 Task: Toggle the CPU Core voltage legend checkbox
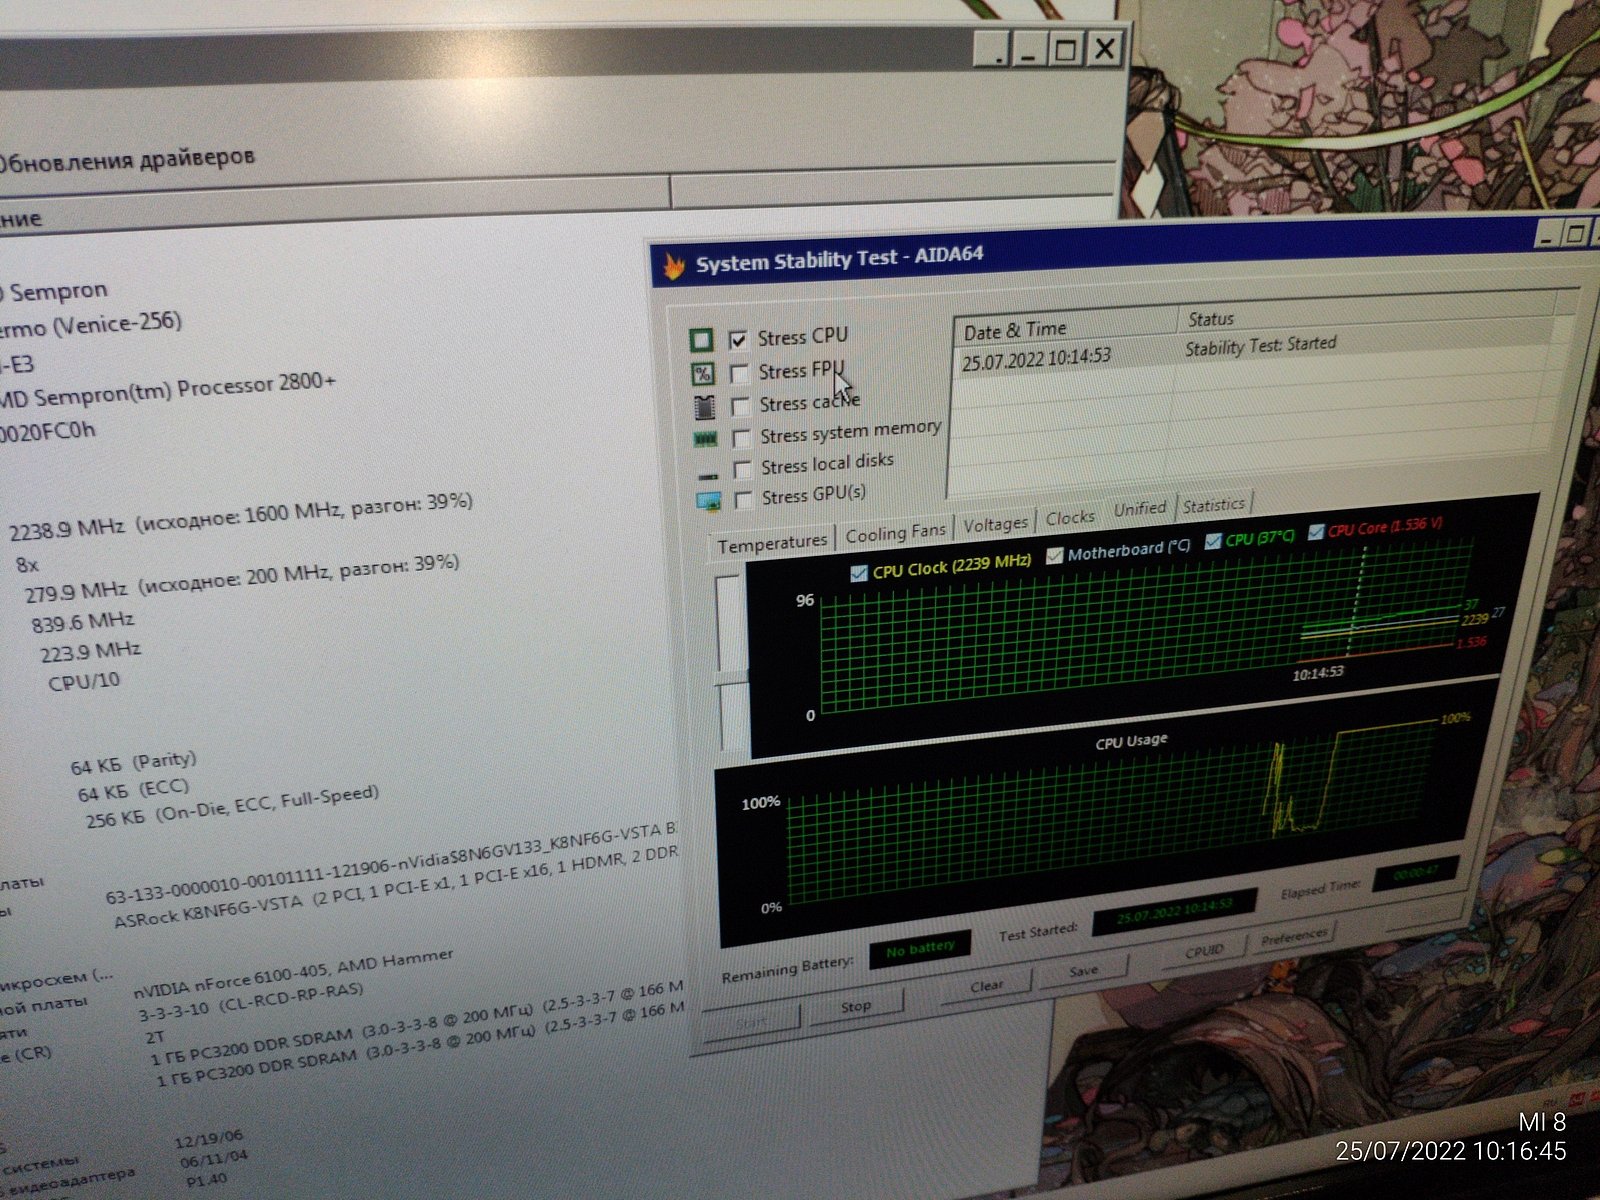pos(1316,531)
